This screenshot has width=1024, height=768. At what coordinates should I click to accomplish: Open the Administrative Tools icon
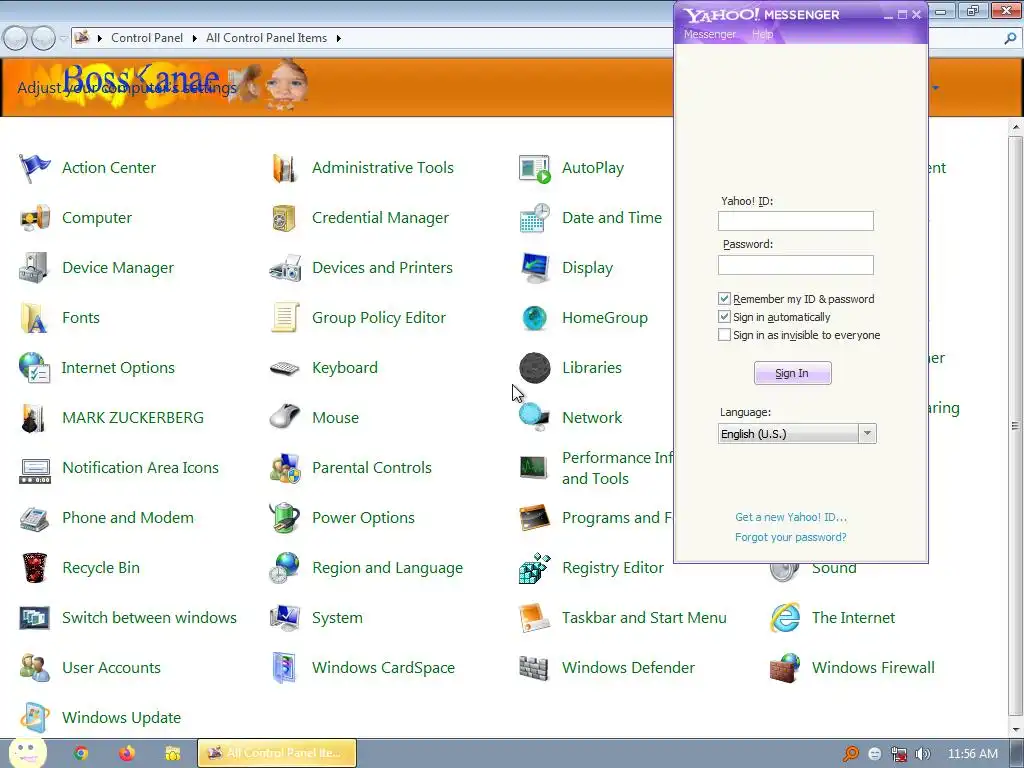pyautogui.click(x=285, y=168)
